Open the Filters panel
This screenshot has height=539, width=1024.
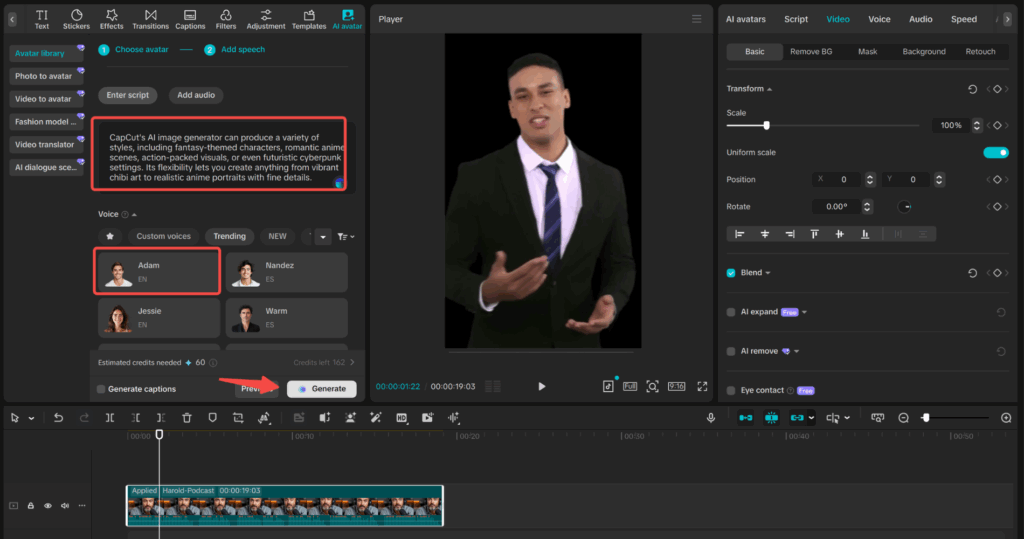click(x=226, y=19)
